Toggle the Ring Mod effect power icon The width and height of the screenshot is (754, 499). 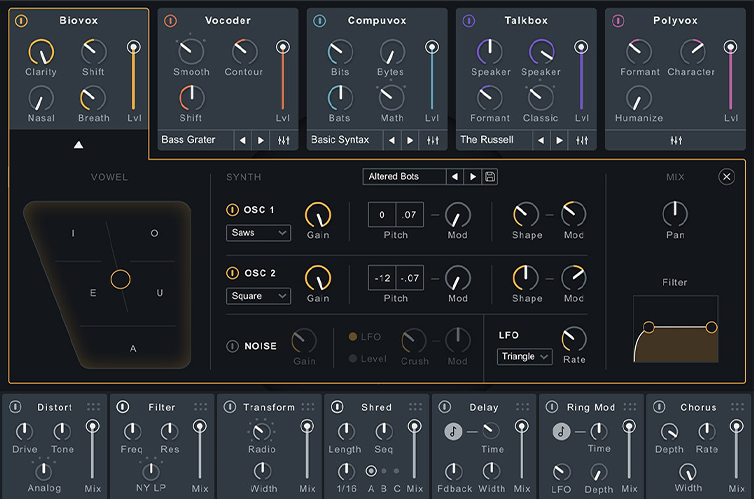552,407
